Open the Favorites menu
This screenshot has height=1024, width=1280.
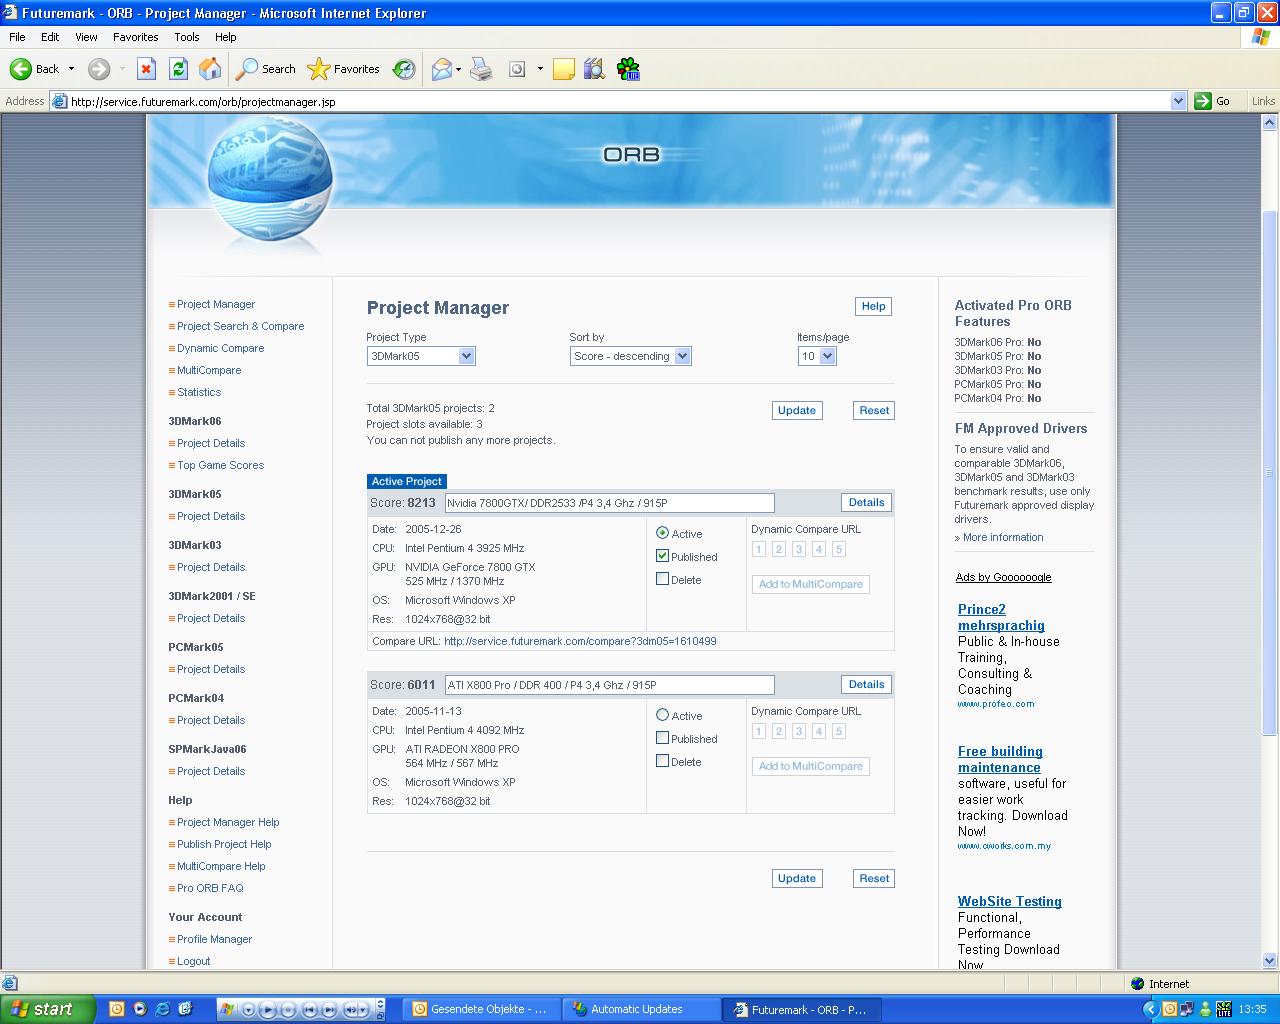pyautogui.click(x=135, y=37)
